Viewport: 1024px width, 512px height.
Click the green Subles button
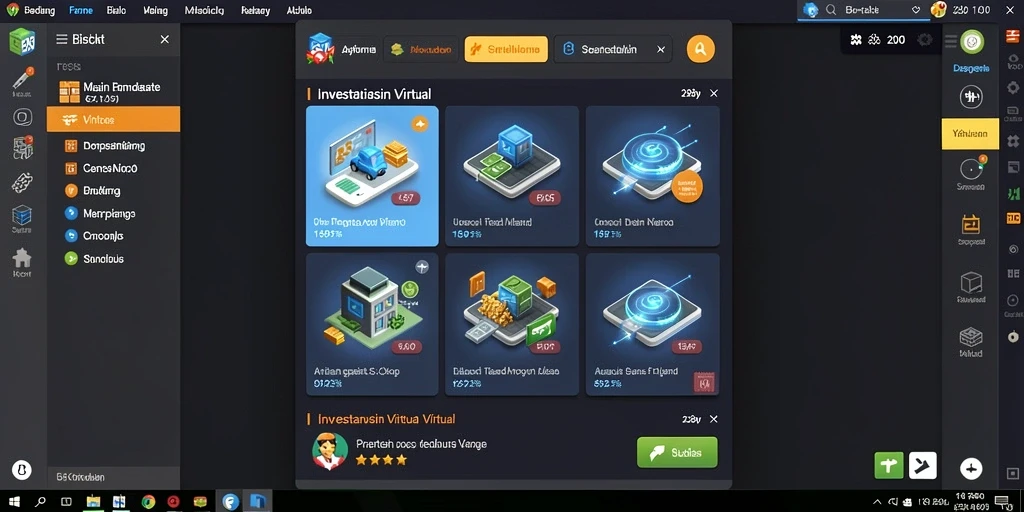[677, 452]
